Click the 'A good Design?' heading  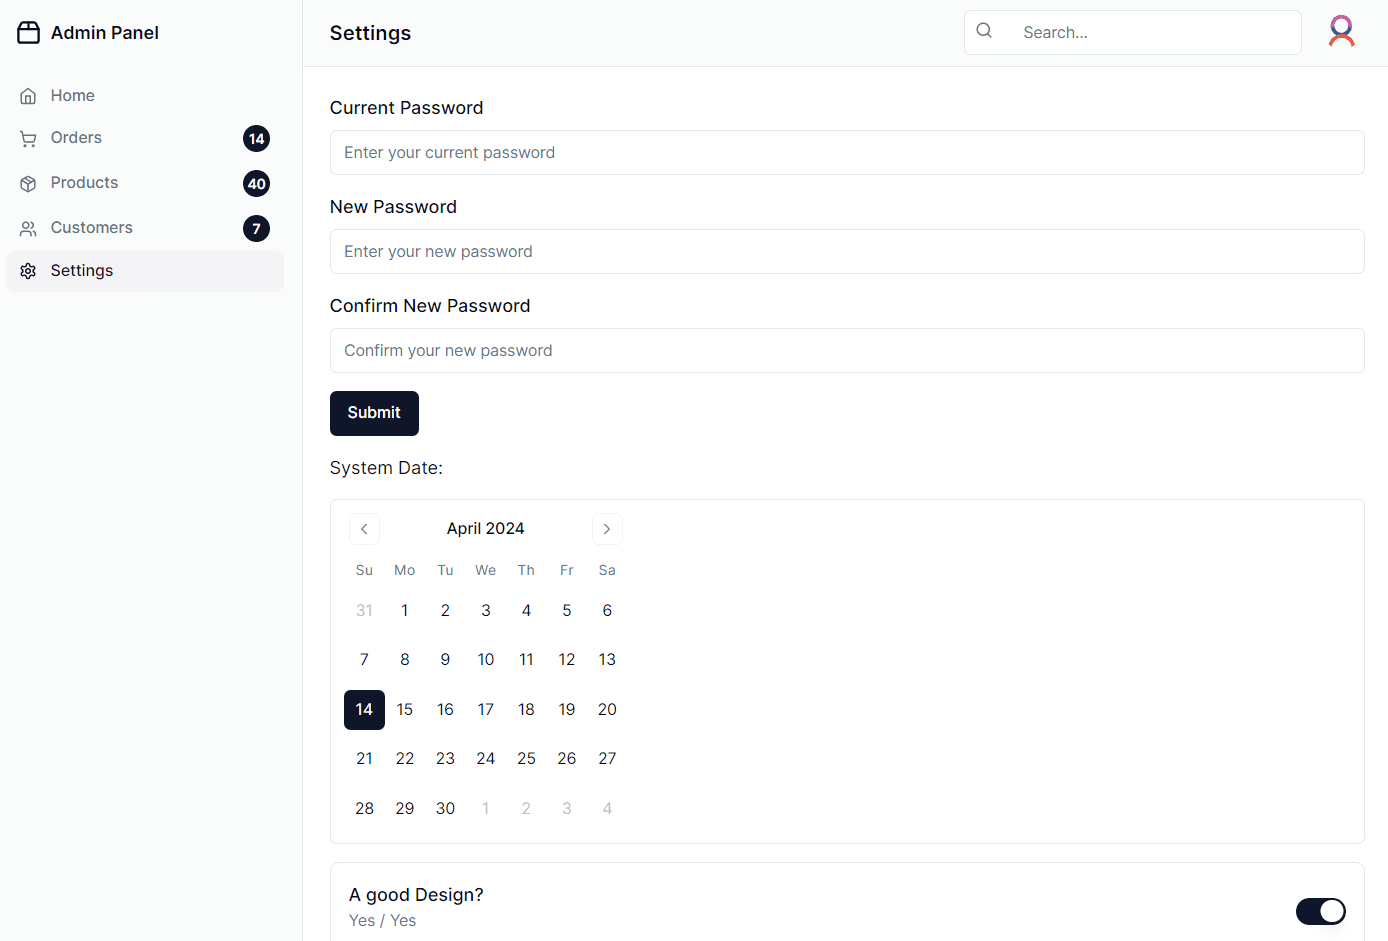(x=416, y=895)
